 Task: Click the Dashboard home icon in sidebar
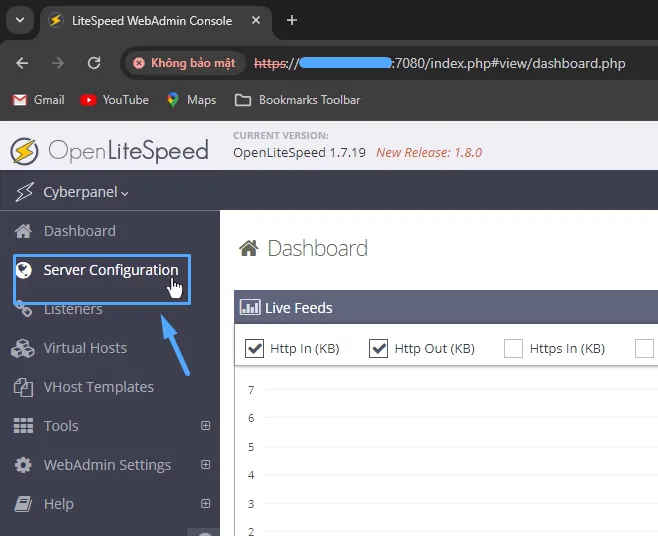tap(23, 231)
